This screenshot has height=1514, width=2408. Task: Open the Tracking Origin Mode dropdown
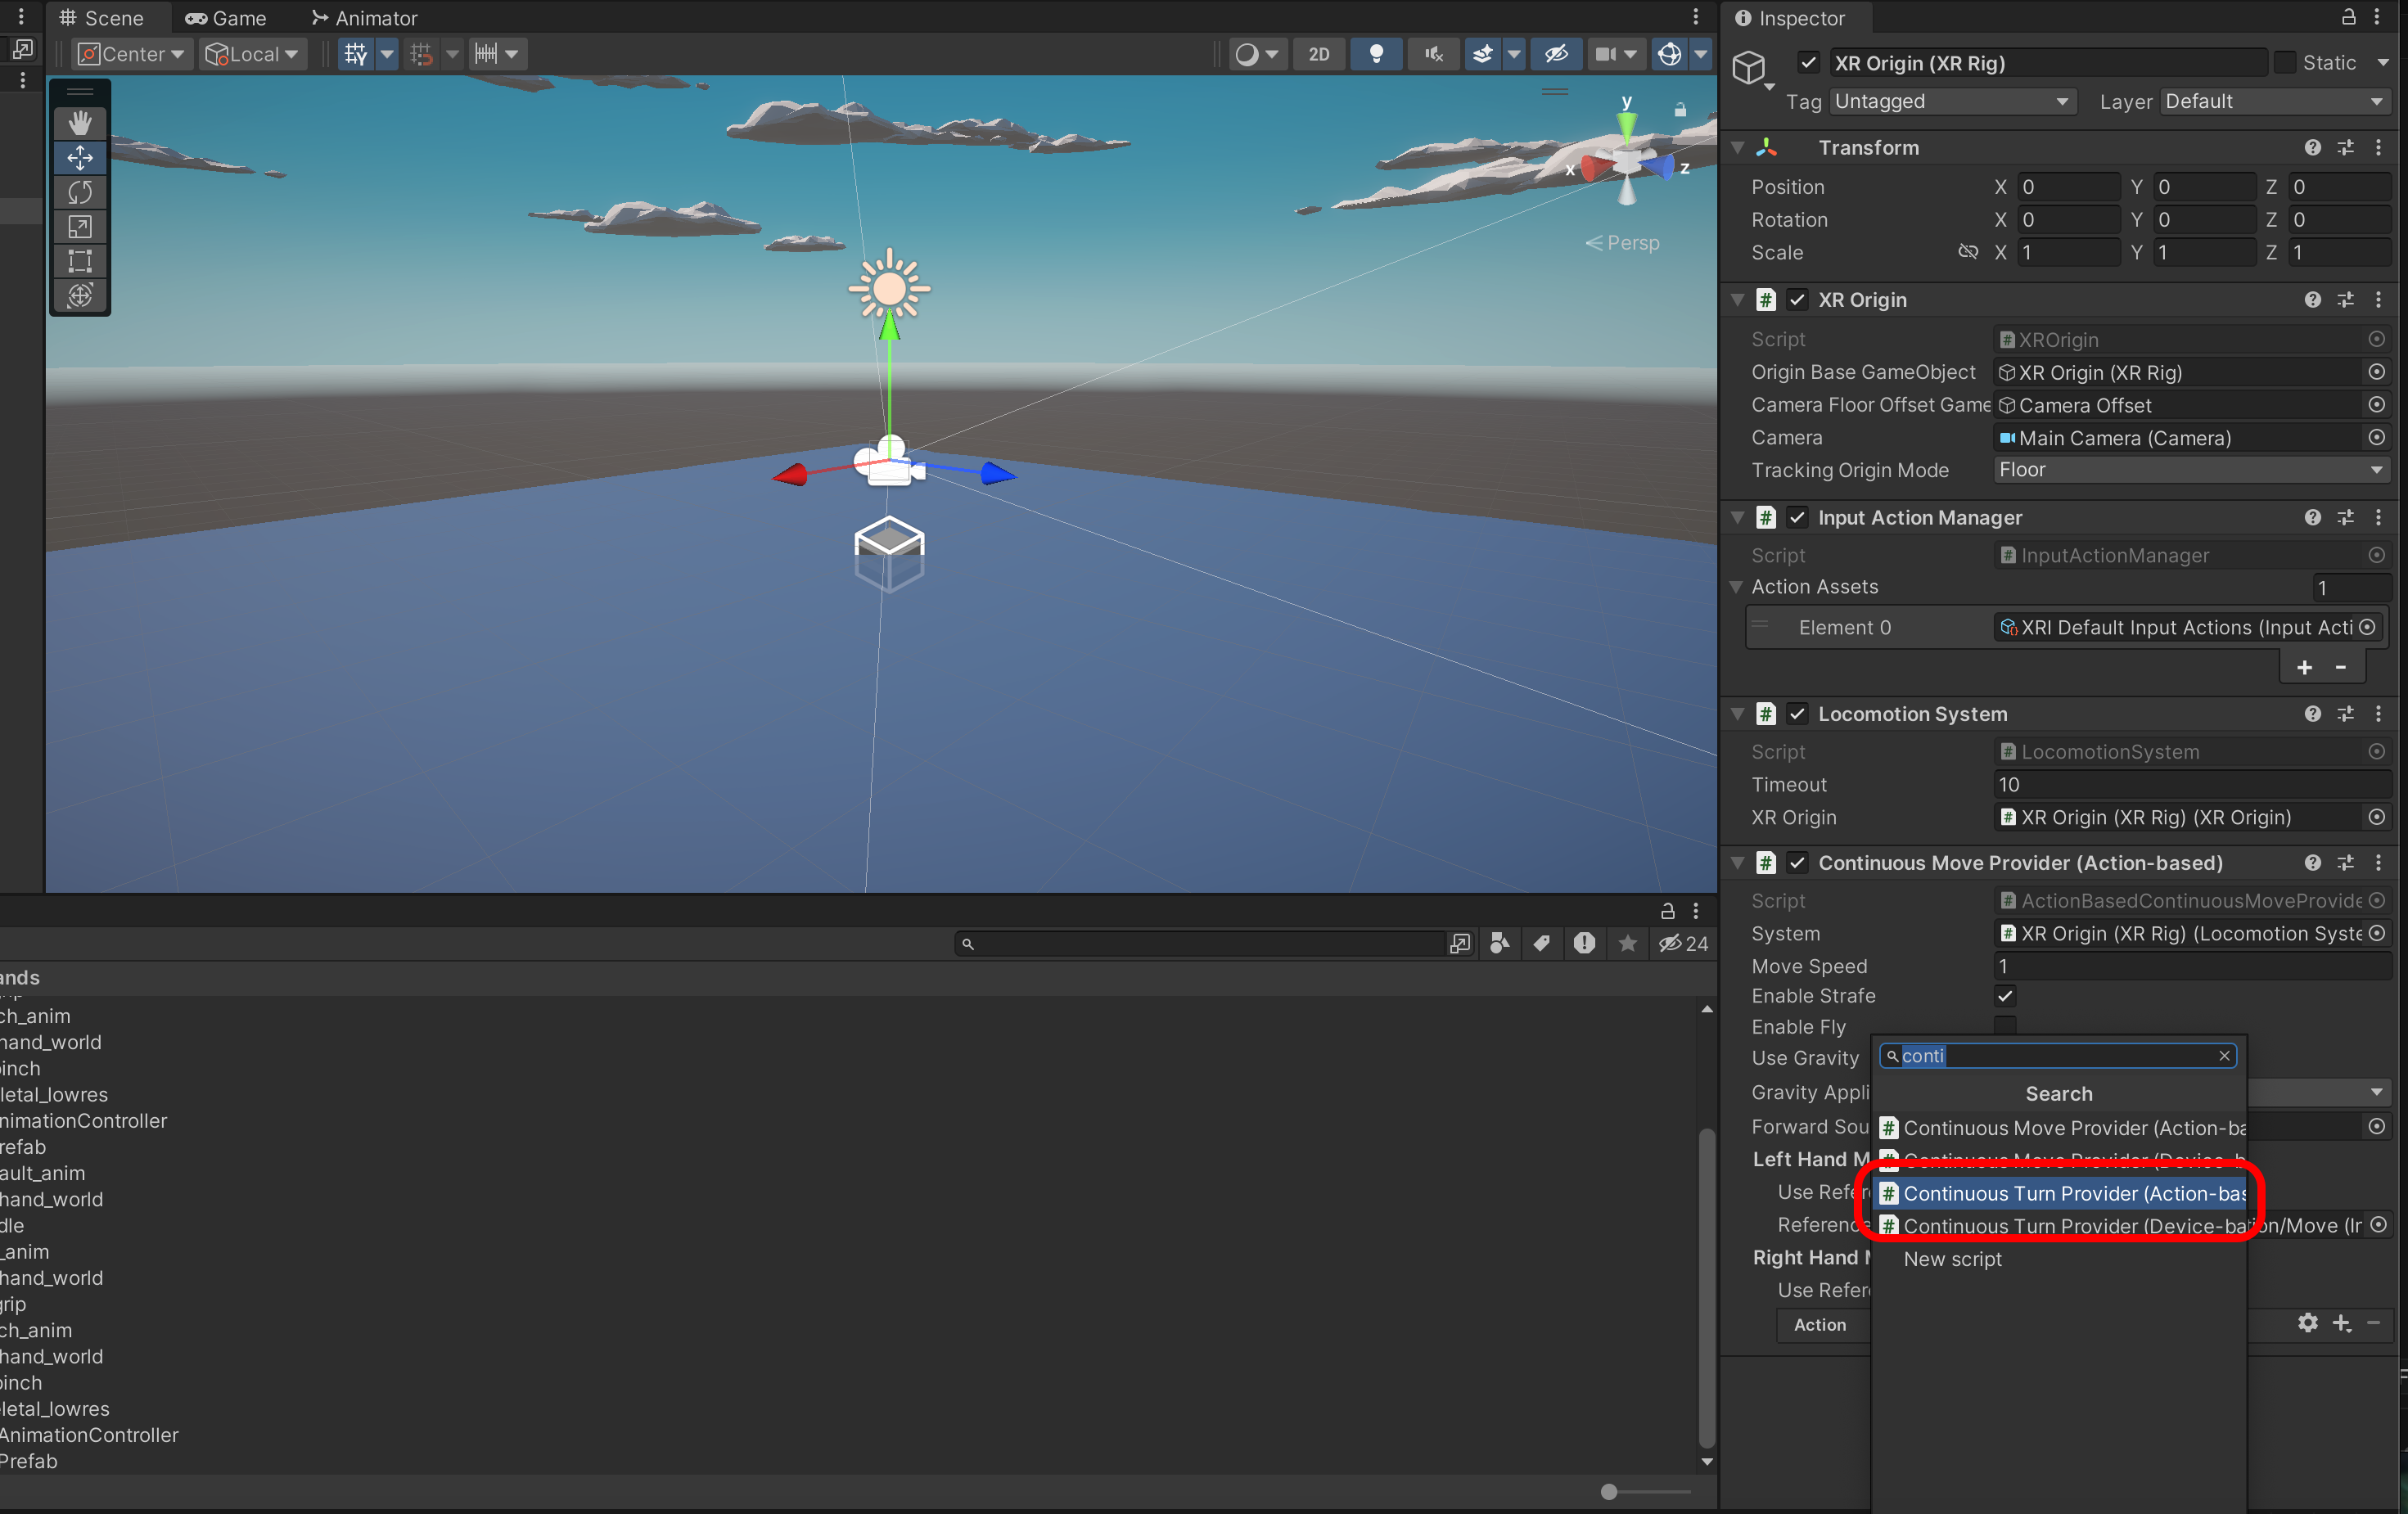pyautogui.click(x=2190, y=470)
